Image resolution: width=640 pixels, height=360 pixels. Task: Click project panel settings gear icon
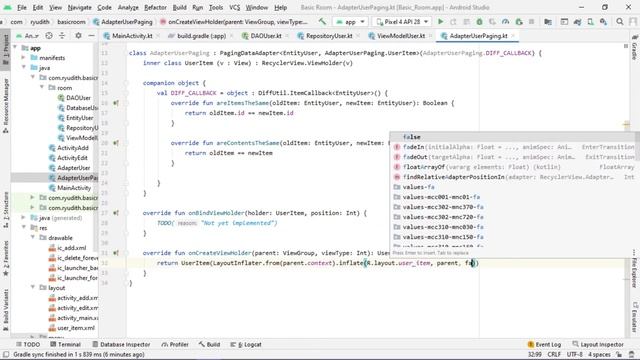pos(78,36)
